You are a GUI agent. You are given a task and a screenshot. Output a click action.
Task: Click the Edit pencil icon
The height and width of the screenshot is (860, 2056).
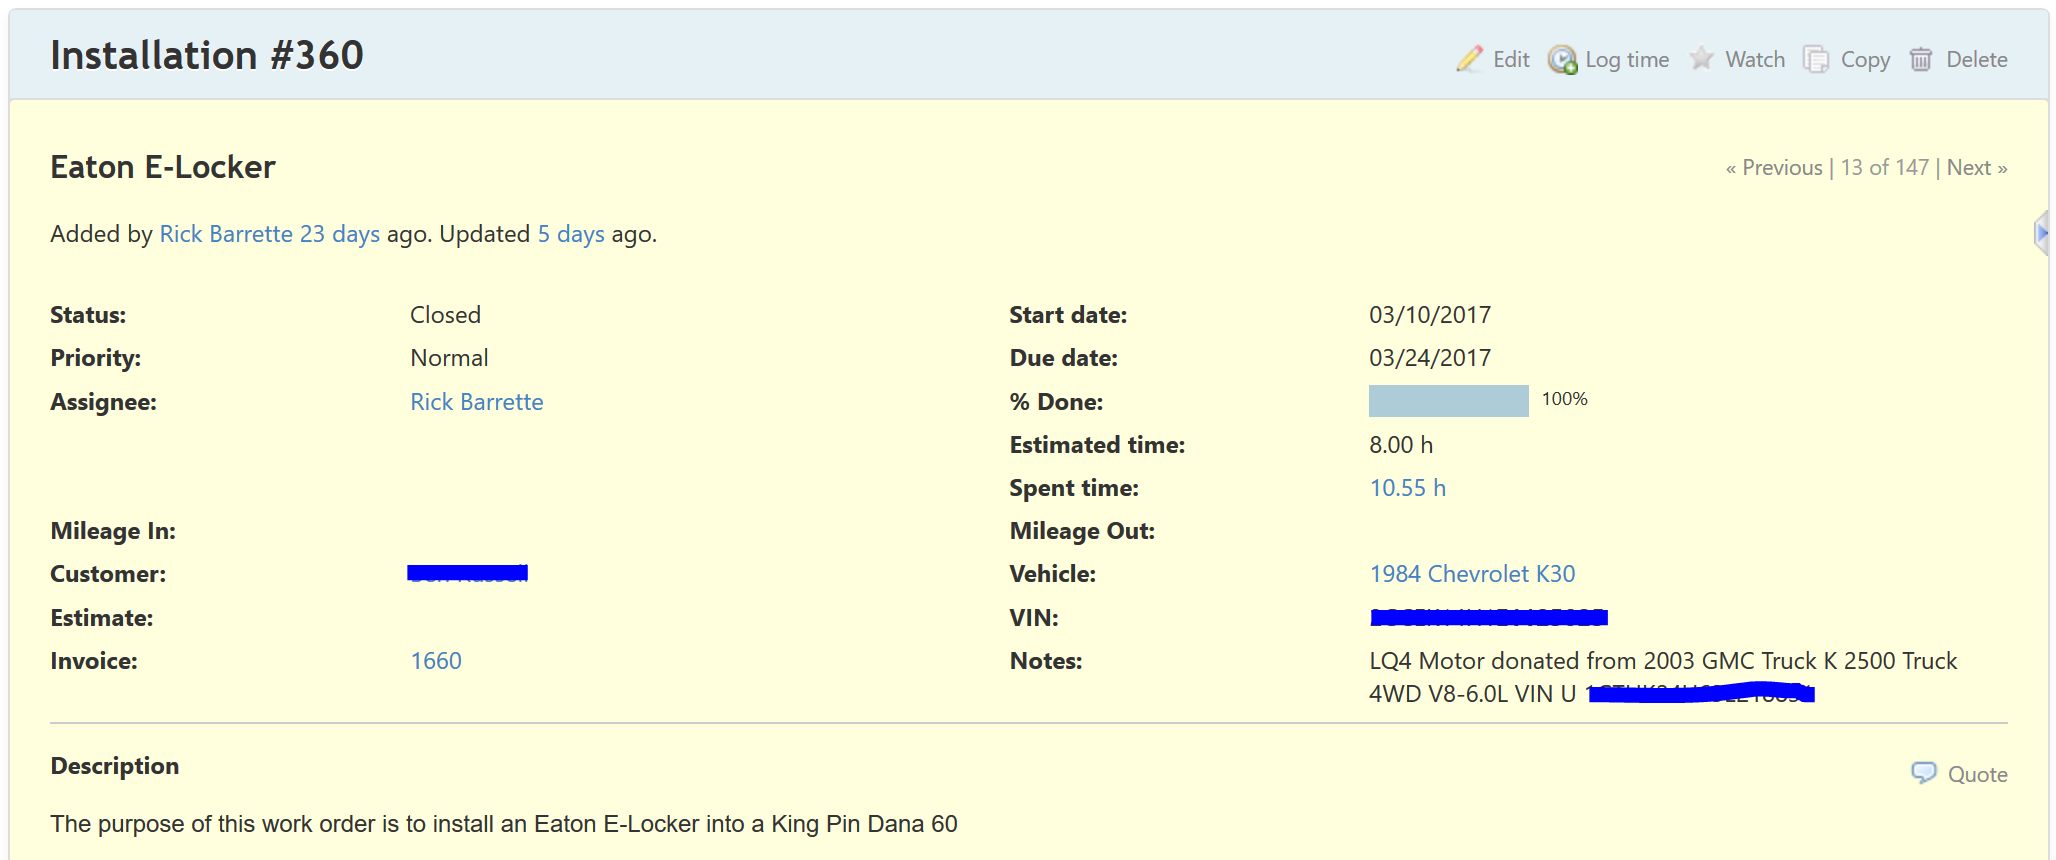1469,59
